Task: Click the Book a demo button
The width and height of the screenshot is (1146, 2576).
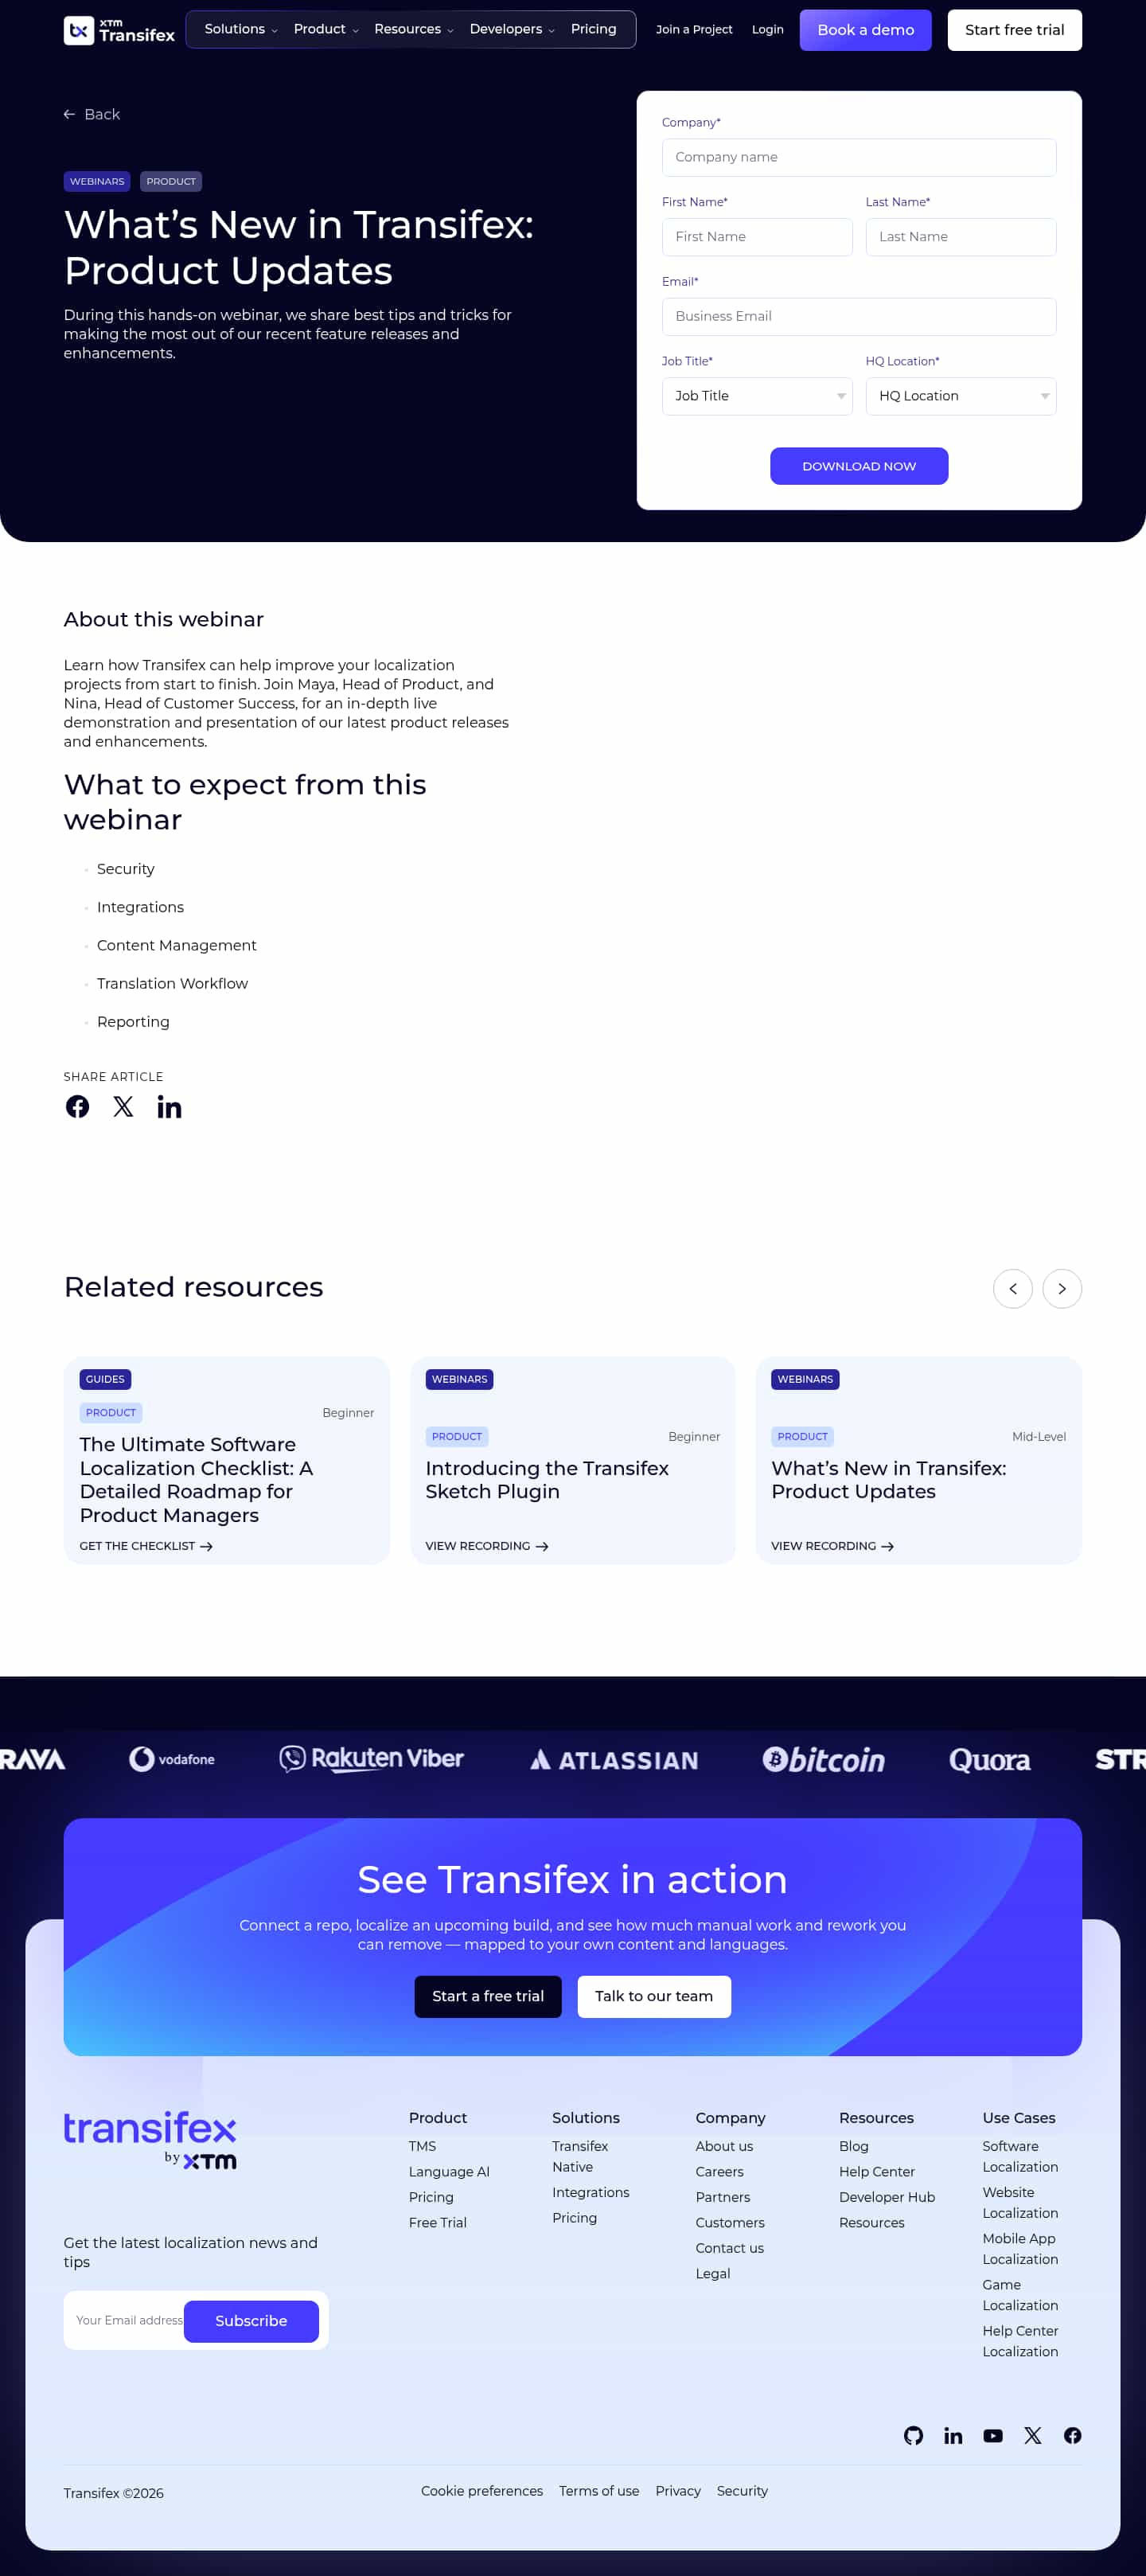Action: [865, 30]
